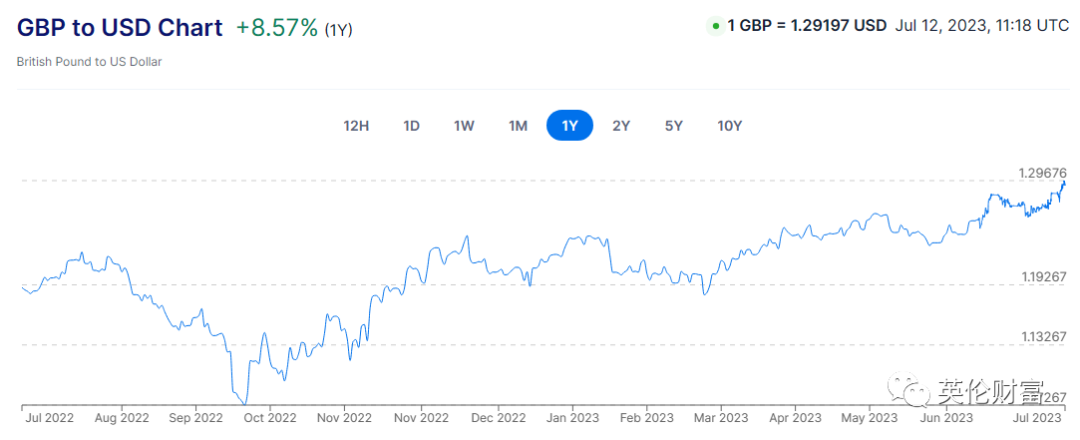Click the 1.19267 gridline label

(x=1043, y=276)
